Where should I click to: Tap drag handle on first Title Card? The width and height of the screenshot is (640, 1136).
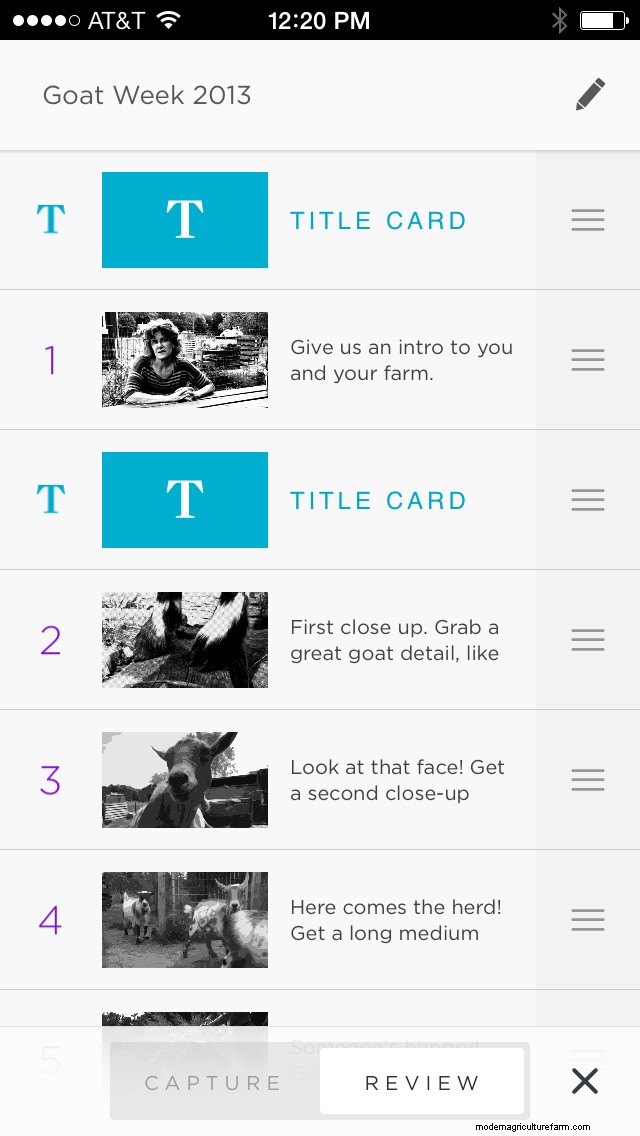[x=588, y=220]
